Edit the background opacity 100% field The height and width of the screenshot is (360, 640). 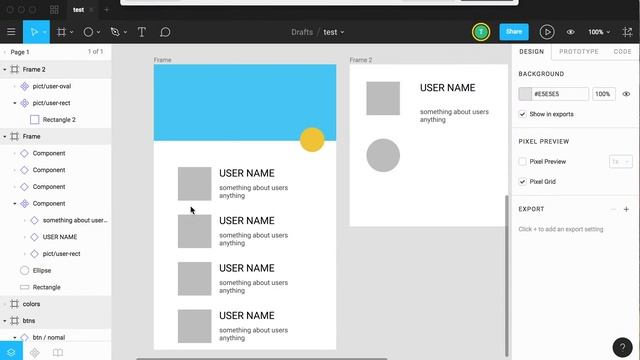604,94
